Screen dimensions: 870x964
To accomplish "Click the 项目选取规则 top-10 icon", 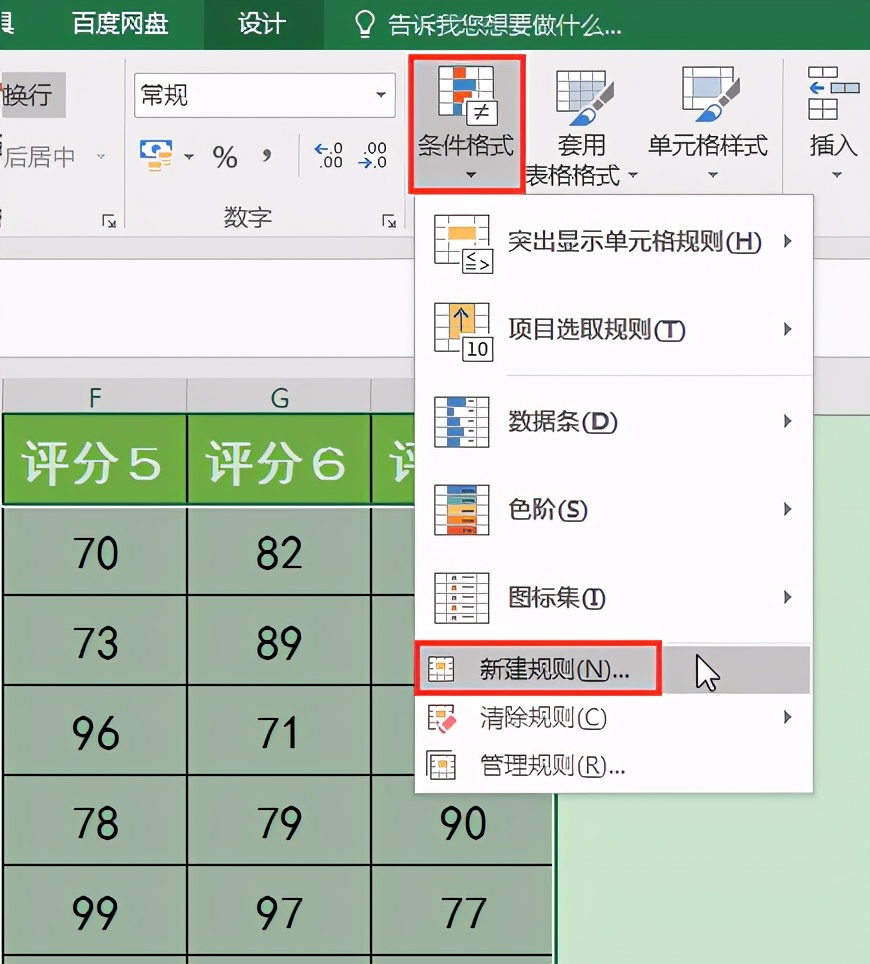I will pyautogui.click(x=463, y=331).
